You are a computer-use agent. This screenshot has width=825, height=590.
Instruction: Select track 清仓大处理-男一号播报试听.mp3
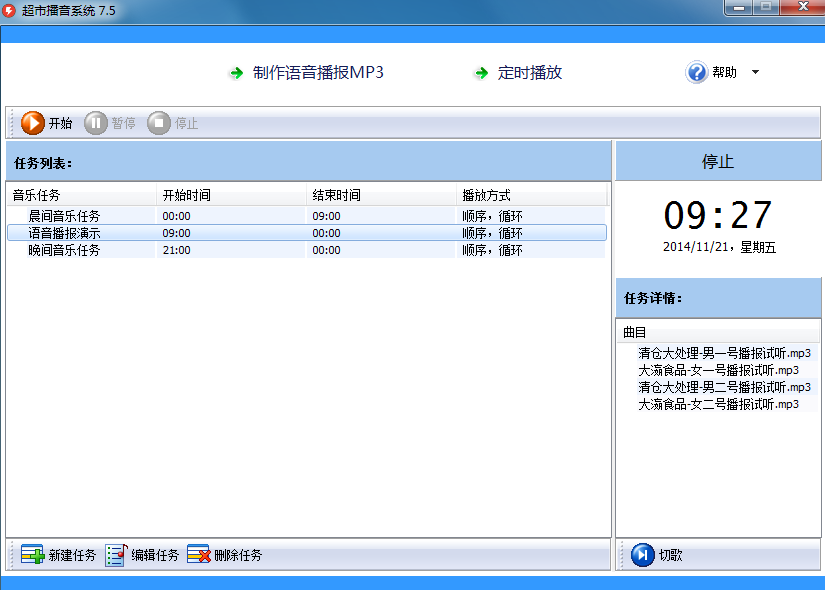click(724, 353)
